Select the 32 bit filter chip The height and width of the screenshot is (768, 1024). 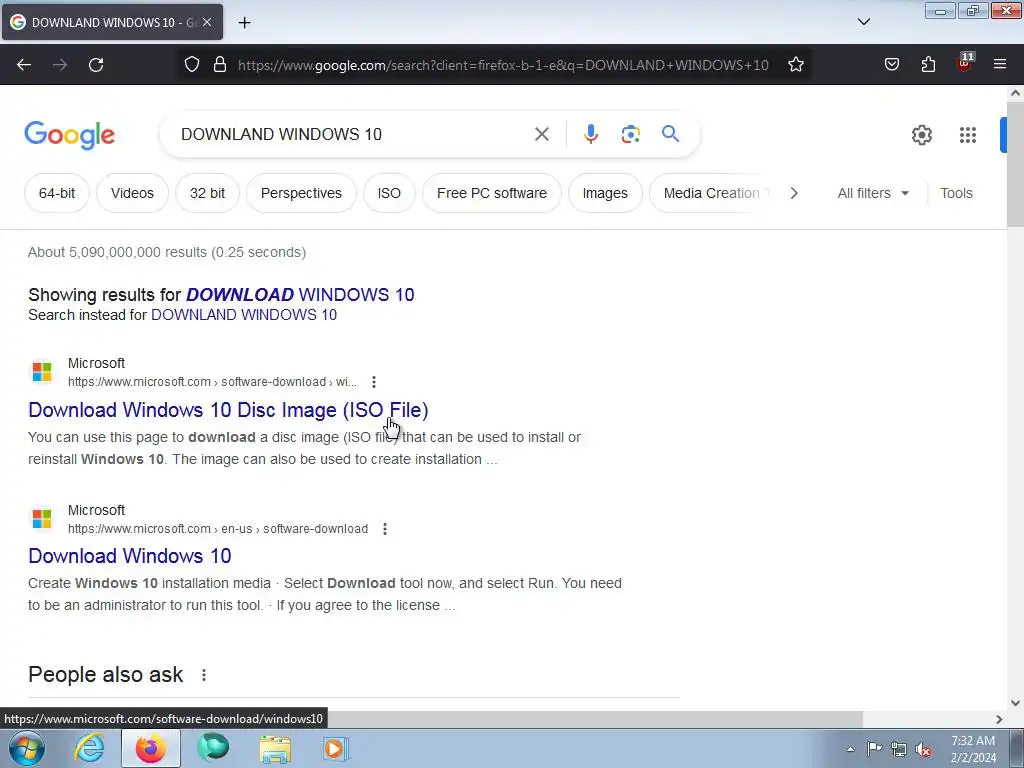coord(207,193)
